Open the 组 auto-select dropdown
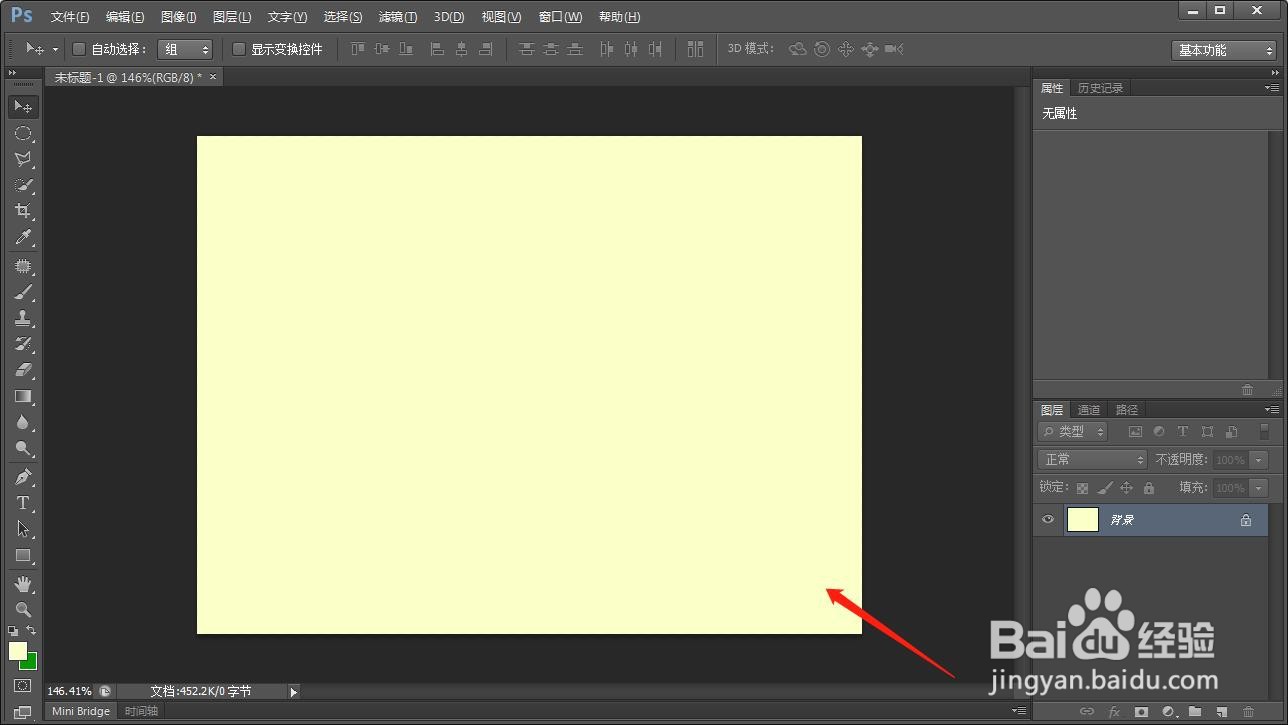 185,49
